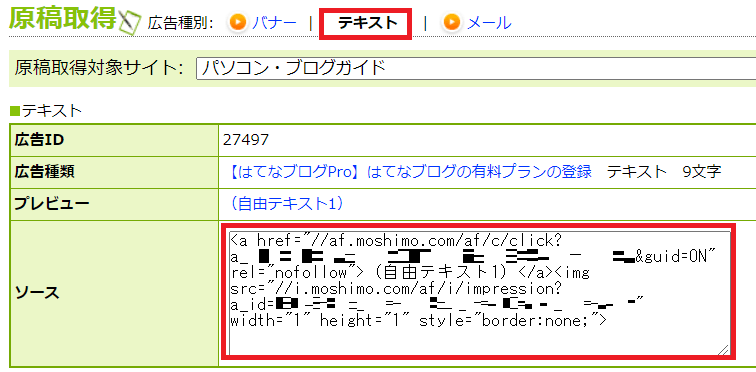Screen dimensions: 756x372
Task: Click the ソース row label
Action: [x=37, y=293]
